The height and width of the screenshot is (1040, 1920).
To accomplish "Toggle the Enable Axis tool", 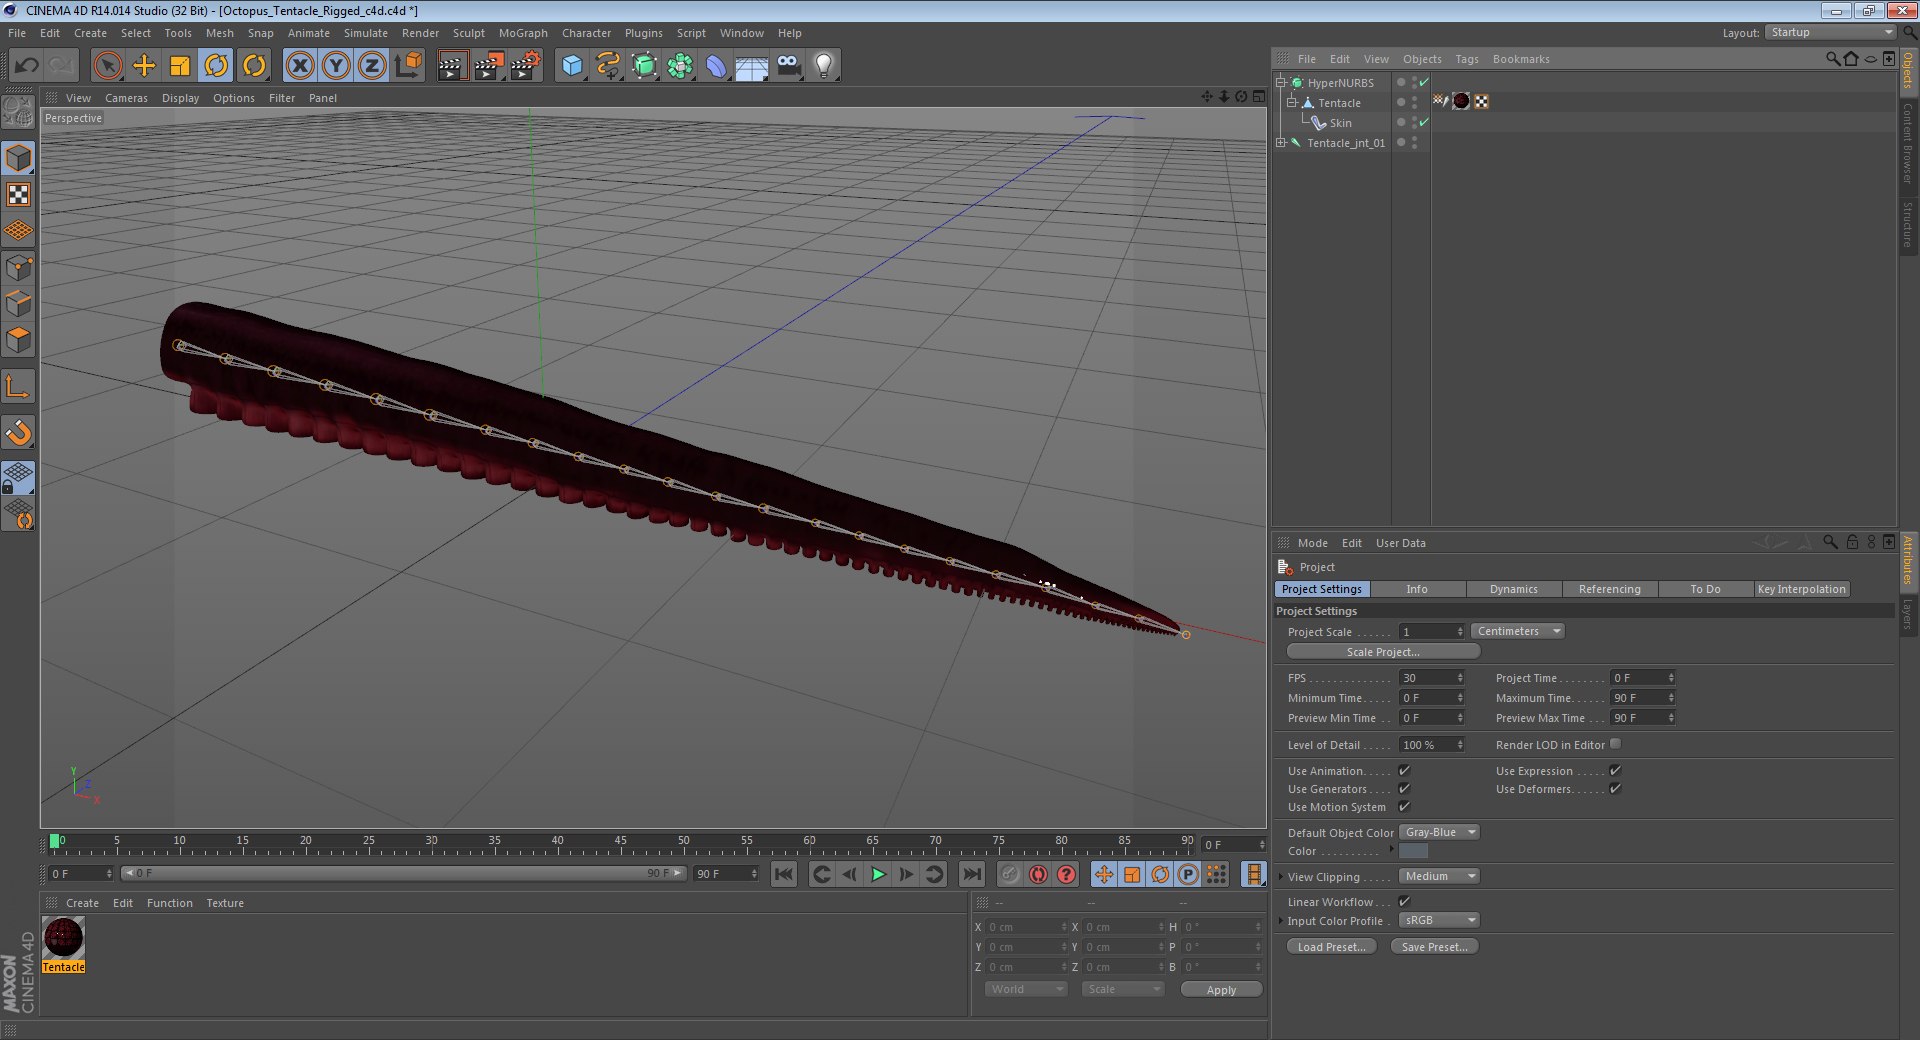I will pos(18,387).
